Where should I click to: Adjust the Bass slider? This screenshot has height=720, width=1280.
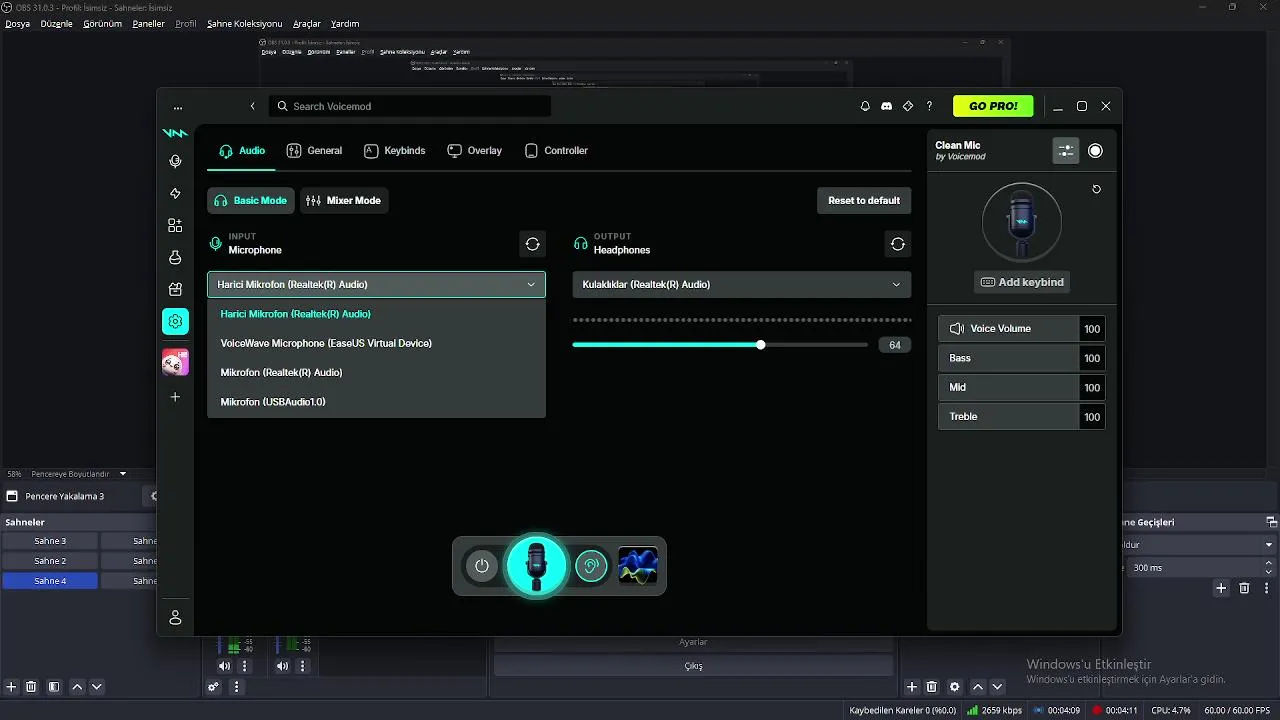[1021, 358]
